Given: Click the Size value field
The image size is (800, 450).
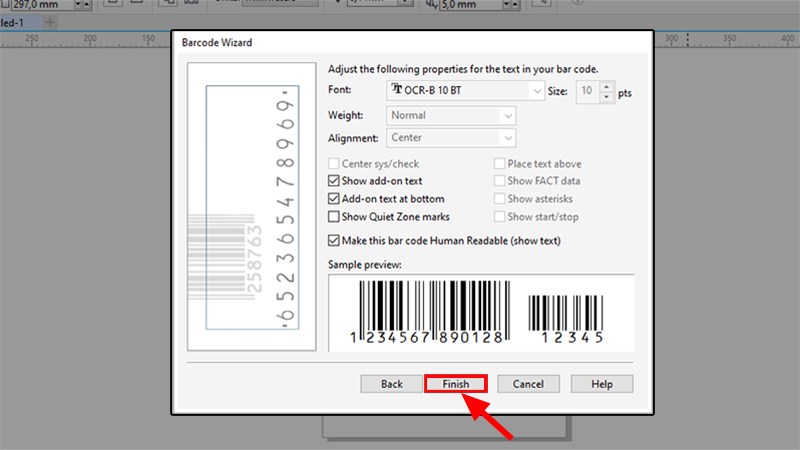Looking at the screenshot, I should click(x=587, y=91).
